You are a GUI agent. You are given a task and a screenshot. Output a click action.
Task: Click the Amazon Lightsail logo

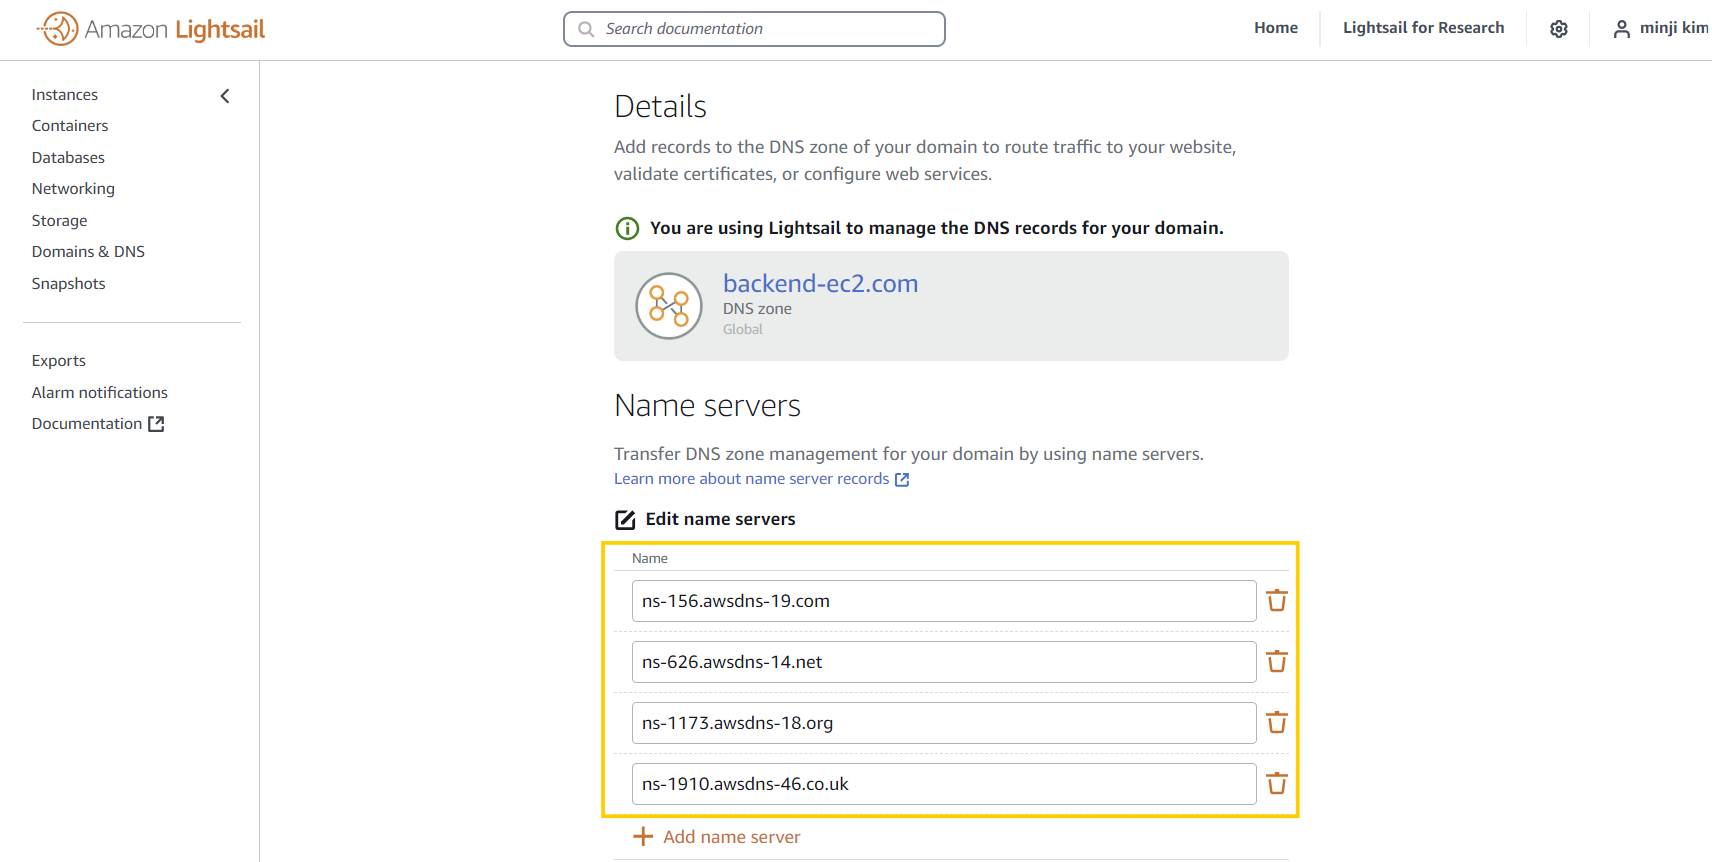[151, 29]
